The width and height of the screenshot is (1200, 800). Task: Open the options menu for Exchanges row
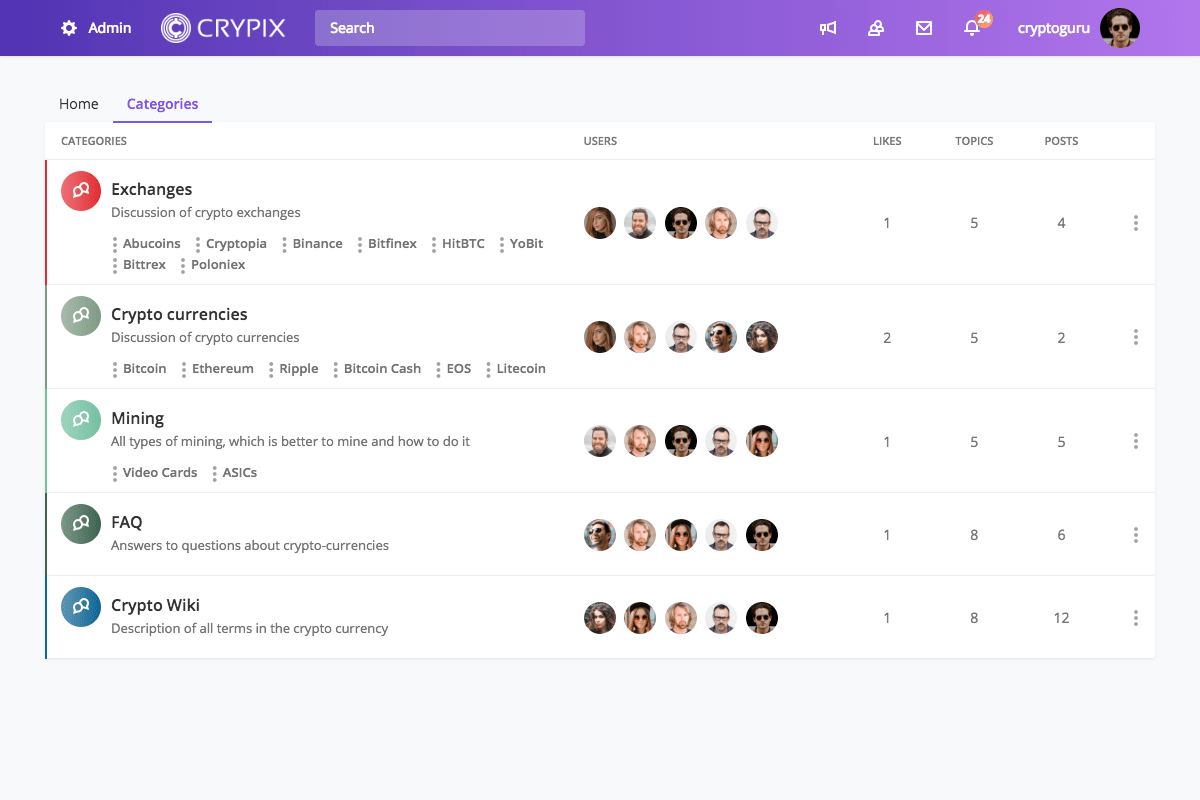(x=1136, y=223)
